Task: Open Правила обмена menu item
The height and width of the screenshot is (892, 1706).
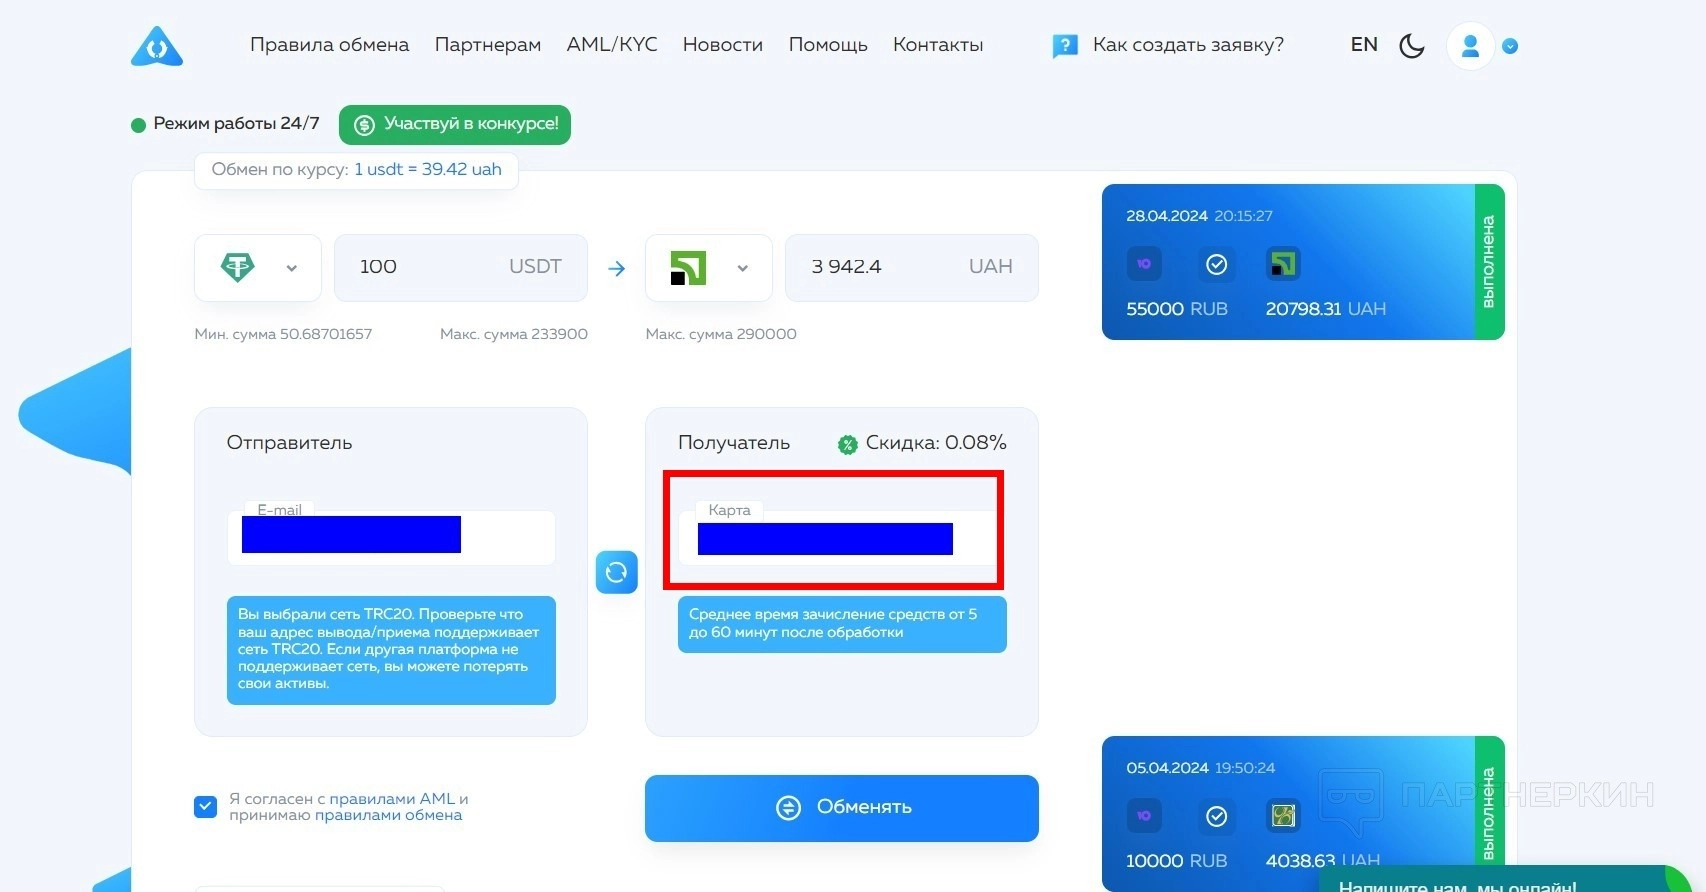Action: pos(329,45)
